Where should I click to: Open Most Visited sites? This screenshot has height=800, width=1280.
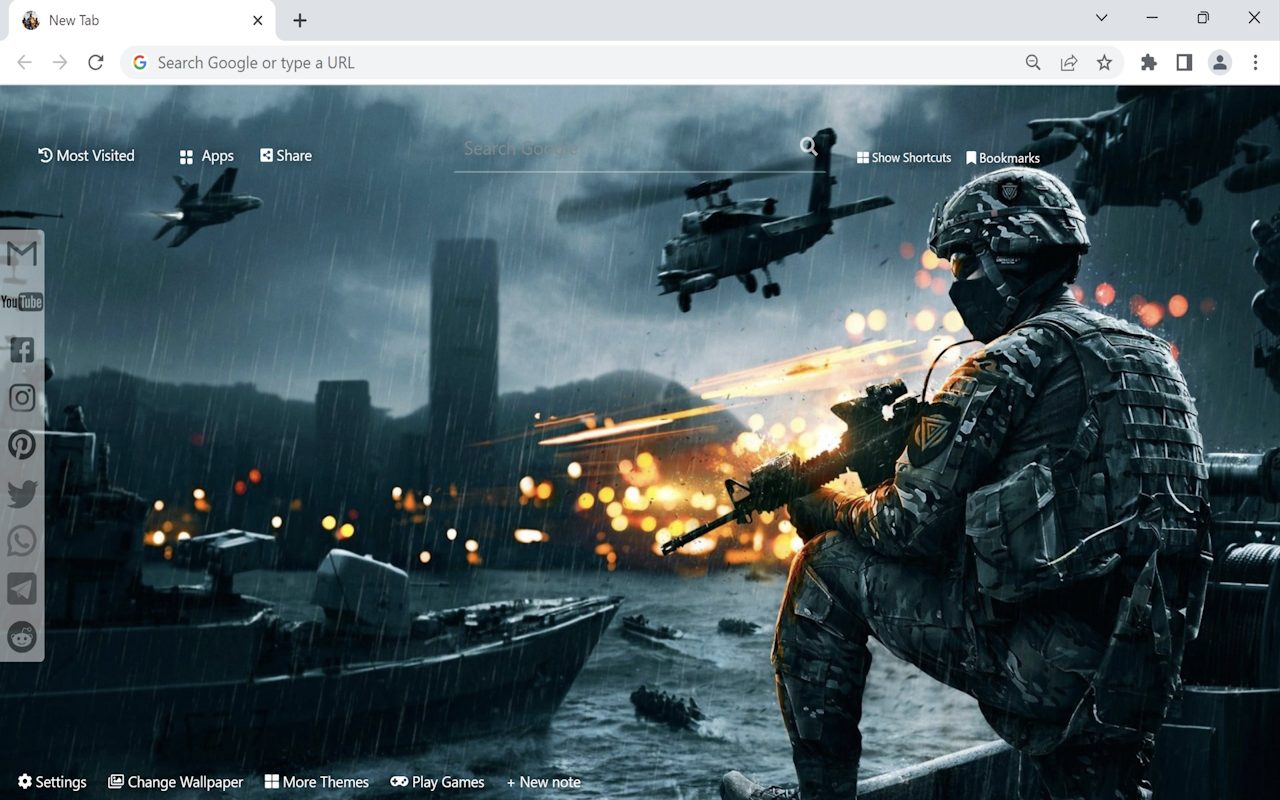coord(86,155)
